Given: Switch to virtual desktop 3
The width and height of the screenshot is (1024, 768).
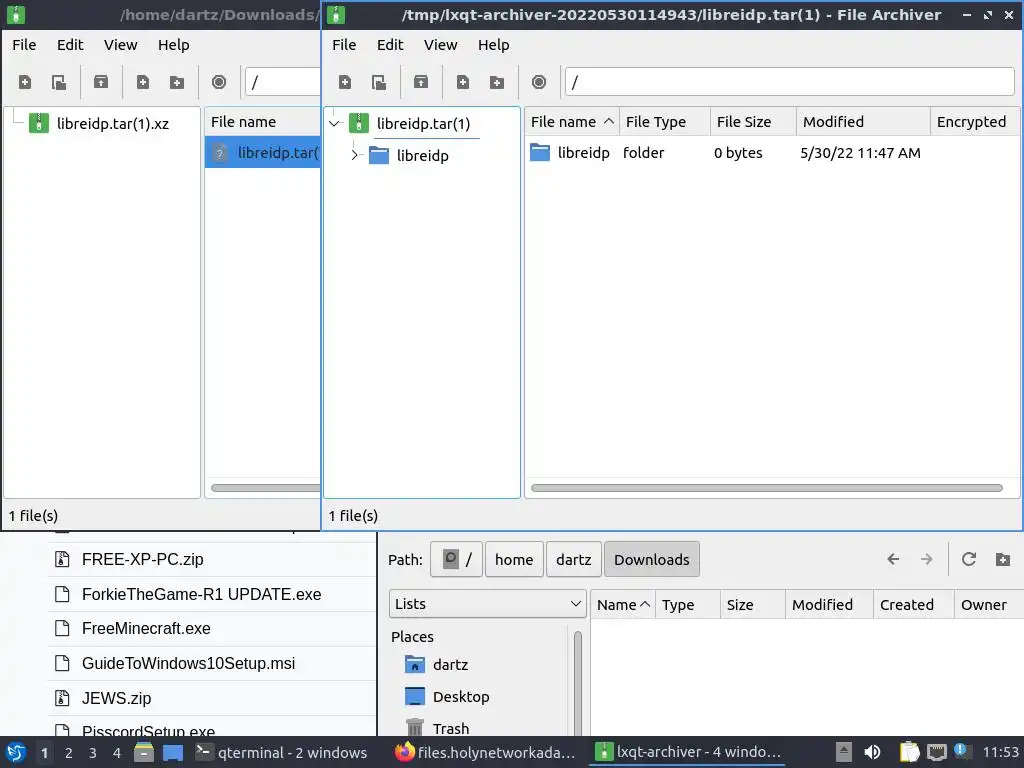Looking at the screenshot, I should coord(93,753).
